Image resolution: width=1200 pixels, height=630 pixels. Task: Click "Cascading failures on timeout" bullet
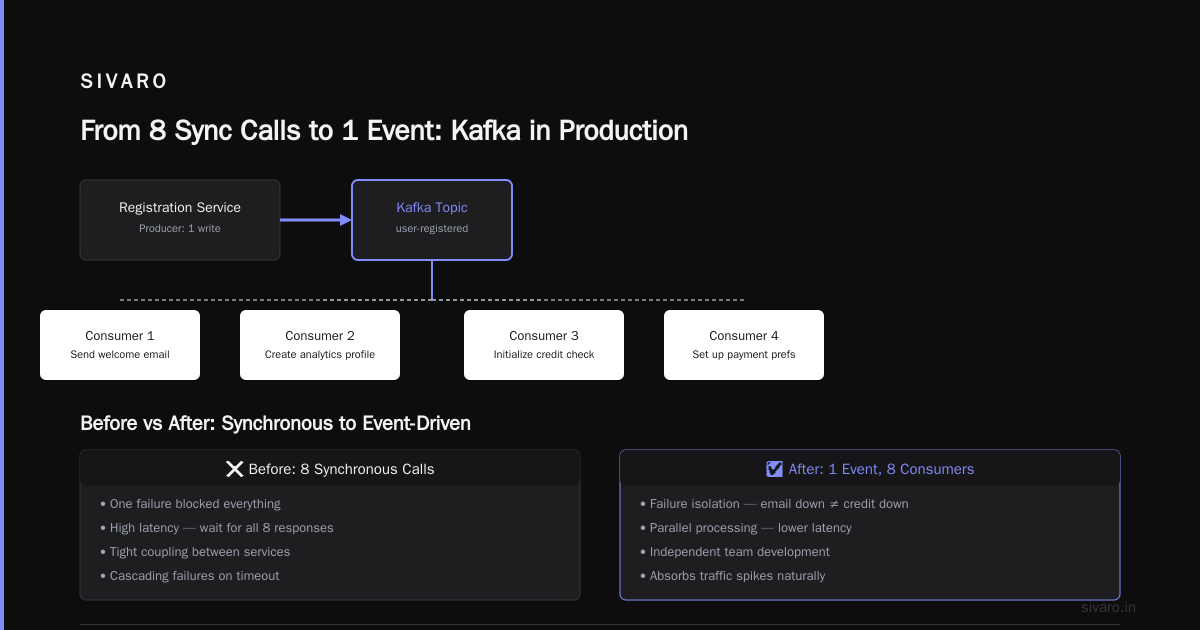[190, 576]
